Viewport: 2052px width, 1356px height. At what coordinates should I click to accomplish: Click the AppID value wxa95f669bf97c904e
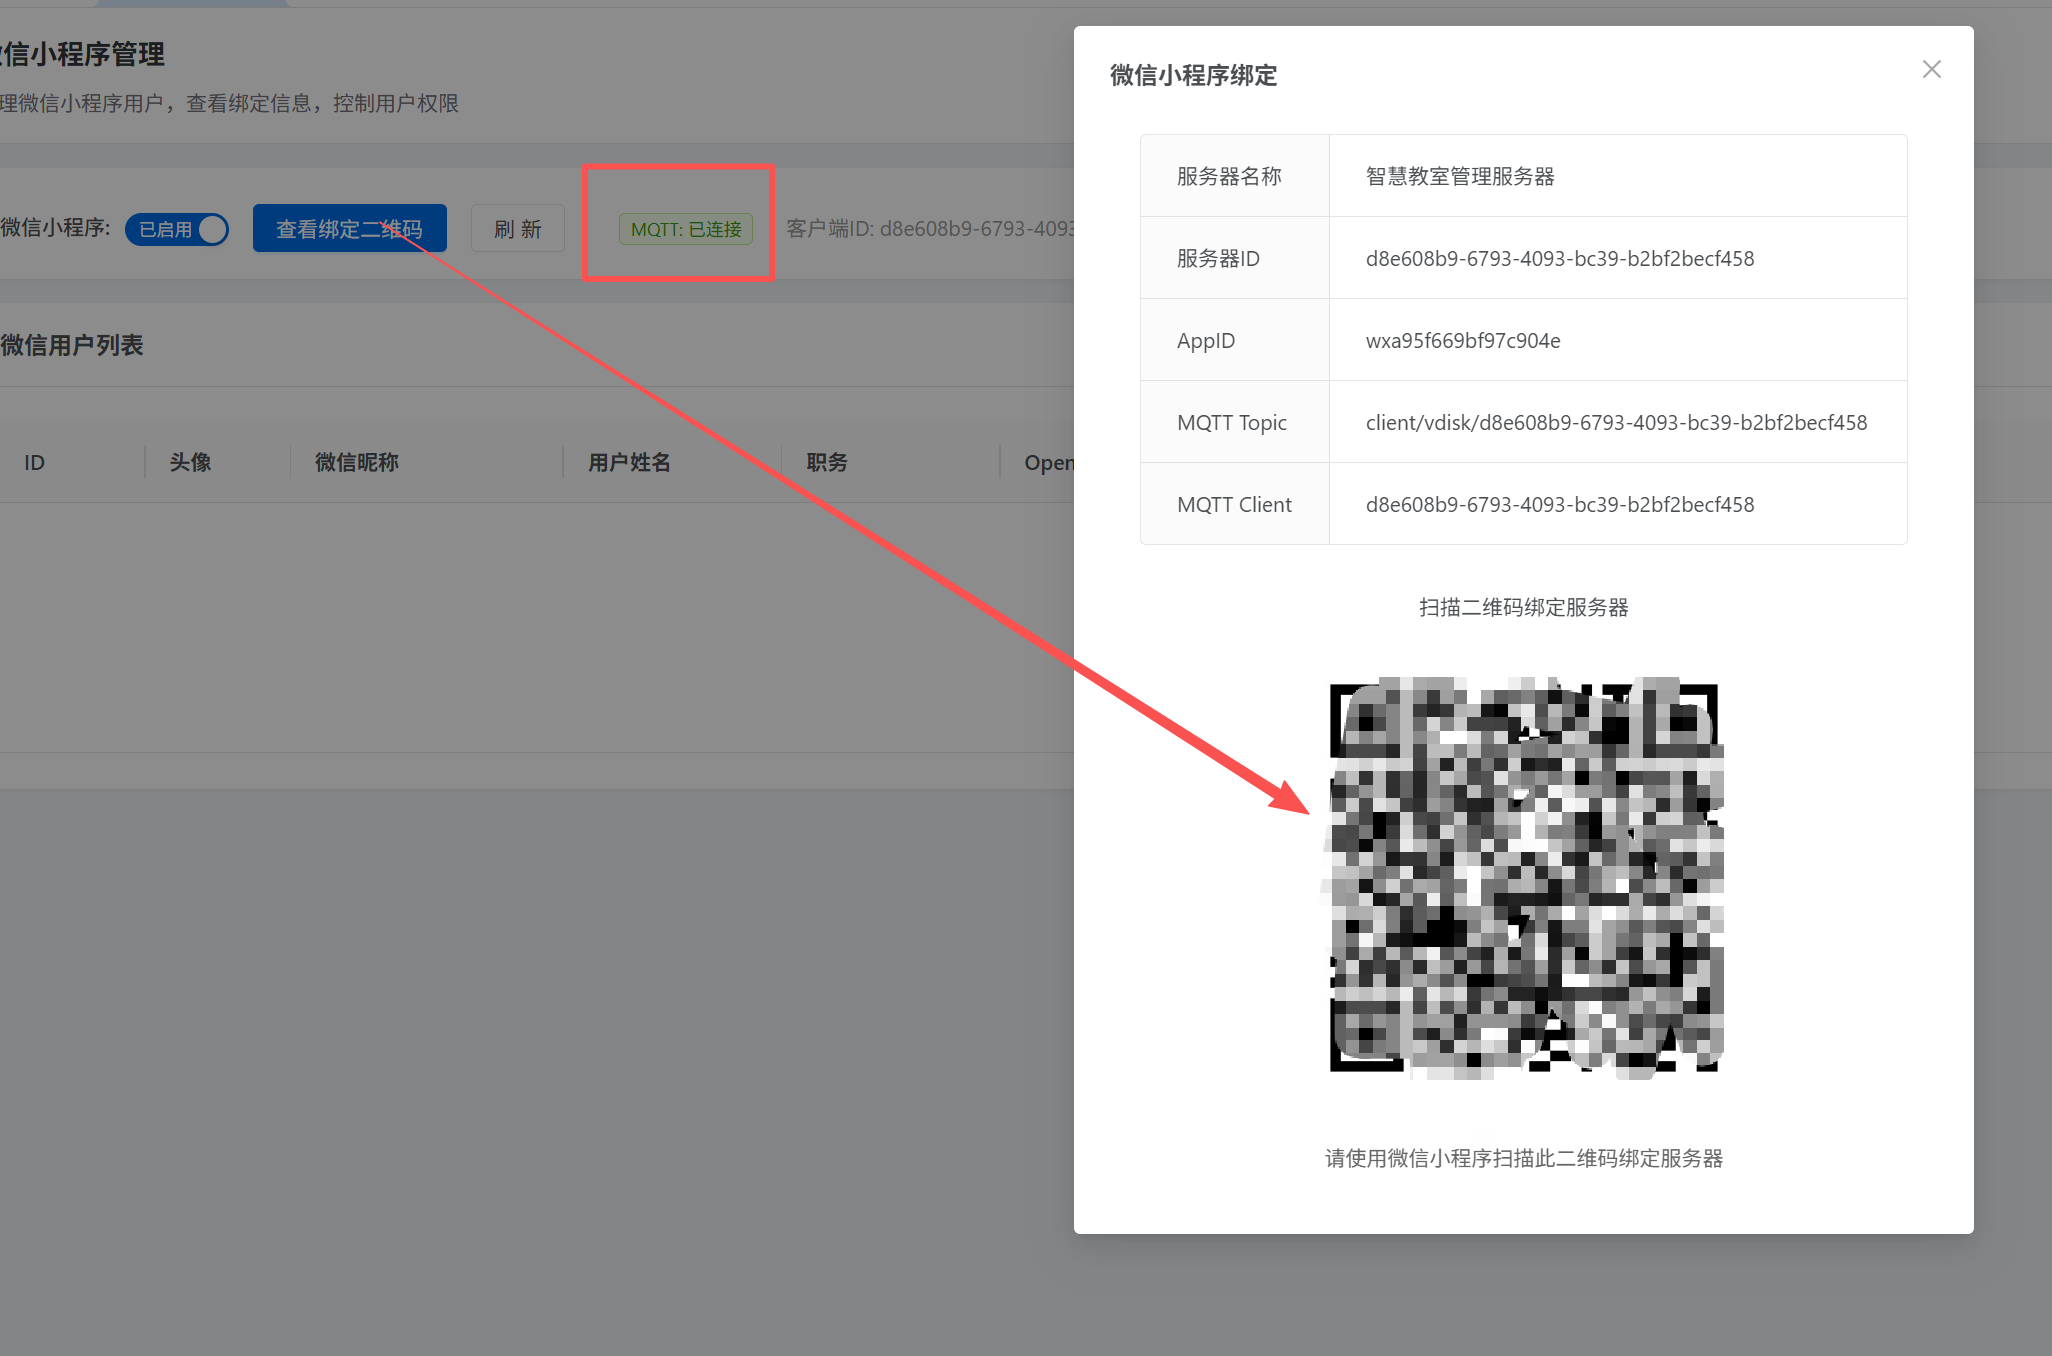pos(1462,341)
